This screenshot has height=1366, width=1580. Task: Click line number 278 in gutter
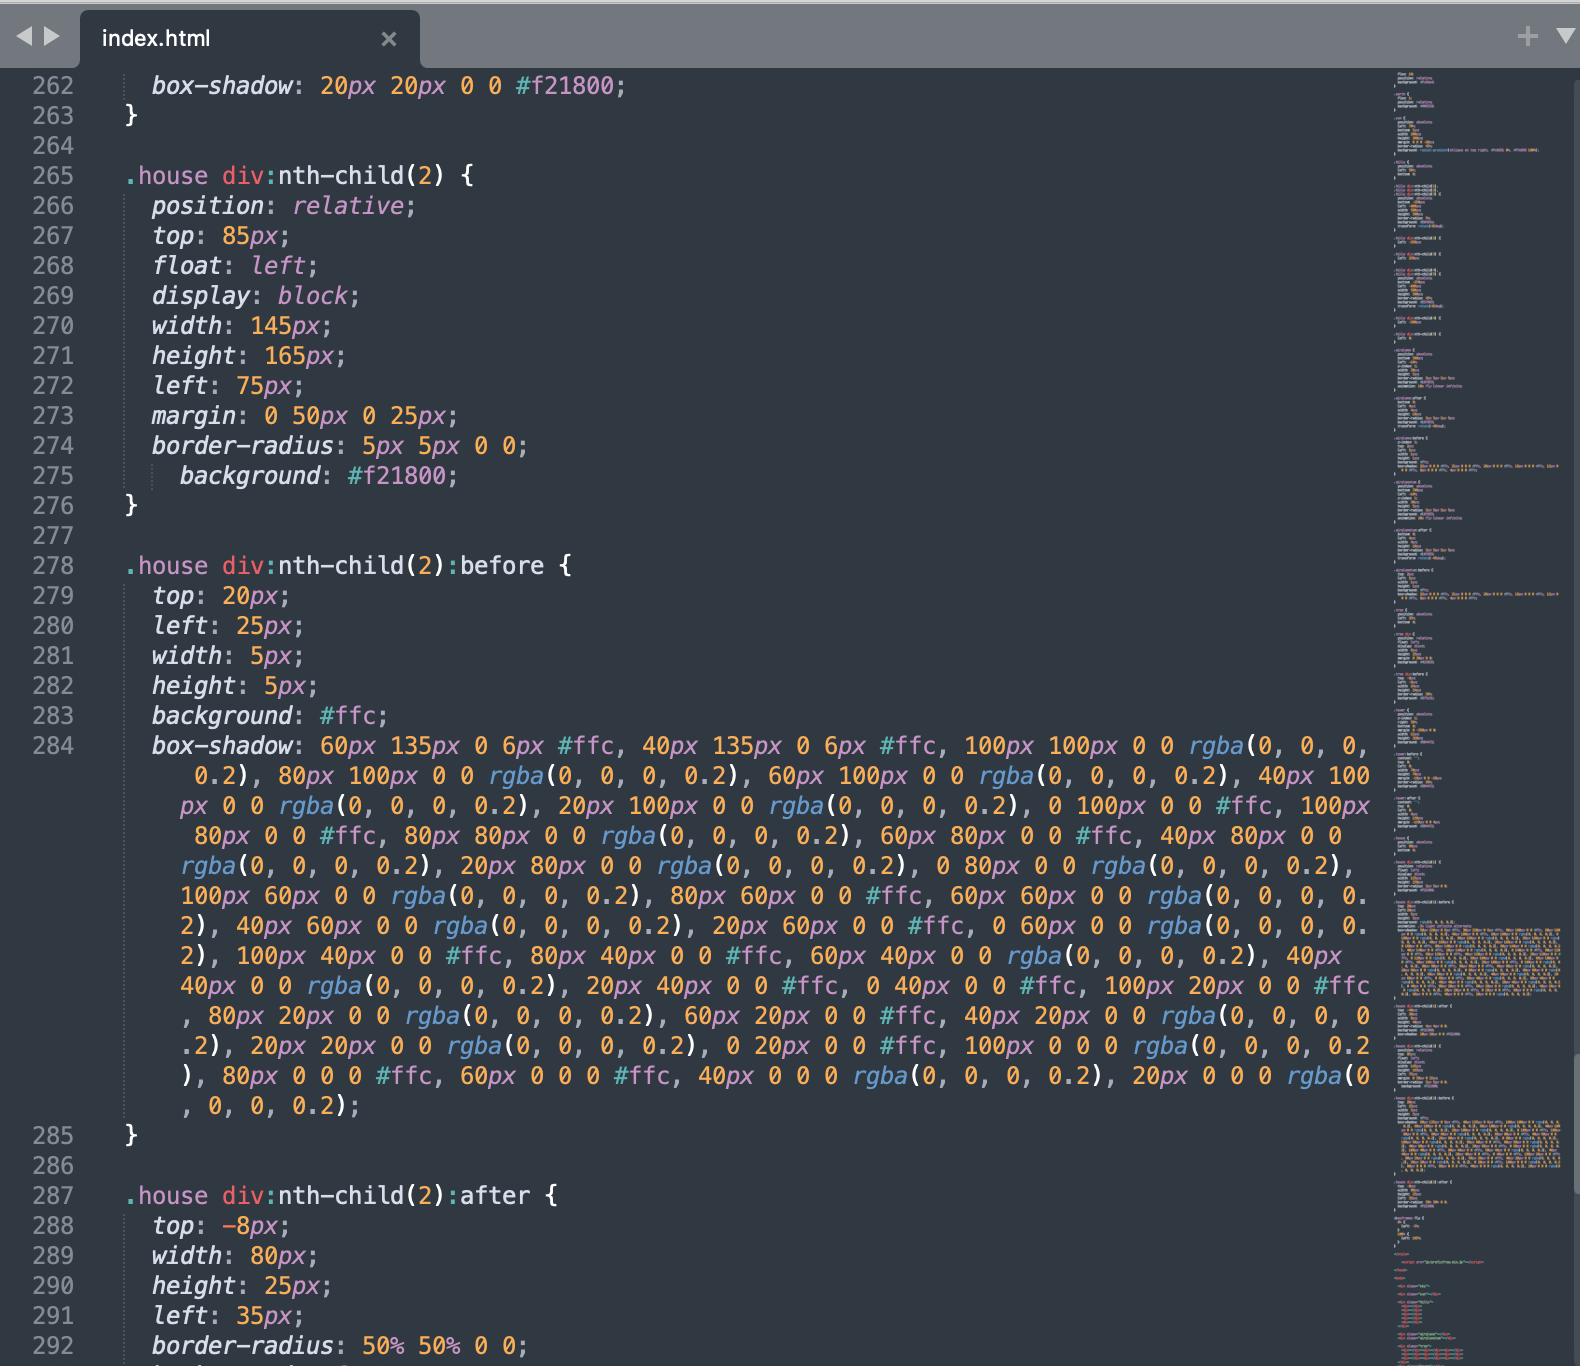(53, 566)
